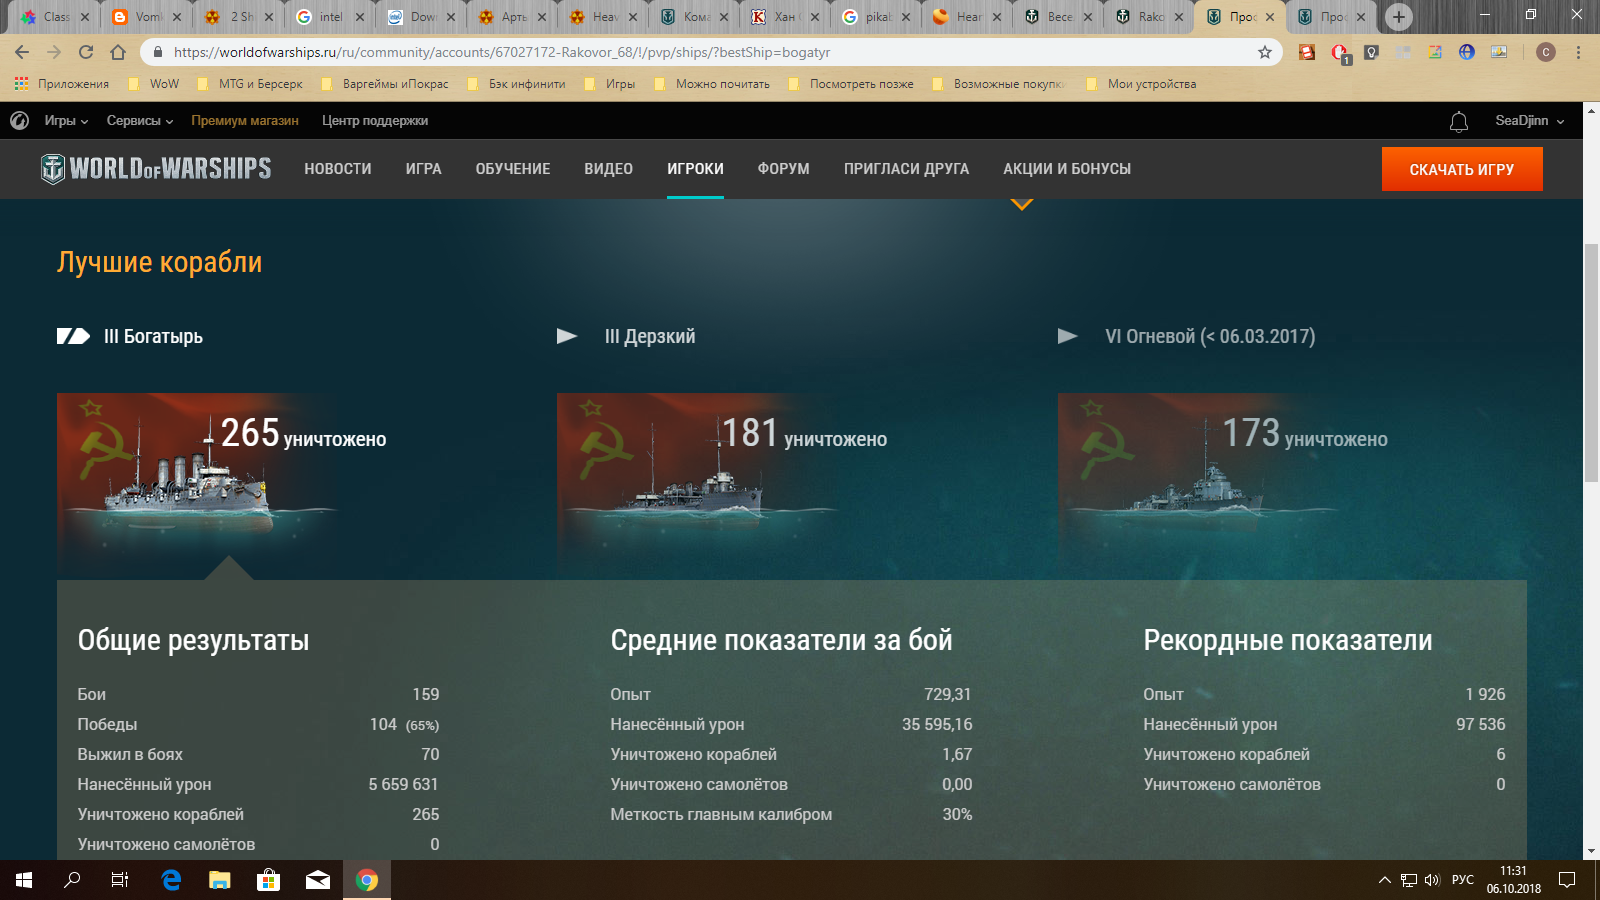
Task: Expand the Сервисы dropdown menu
Action: 140,121
